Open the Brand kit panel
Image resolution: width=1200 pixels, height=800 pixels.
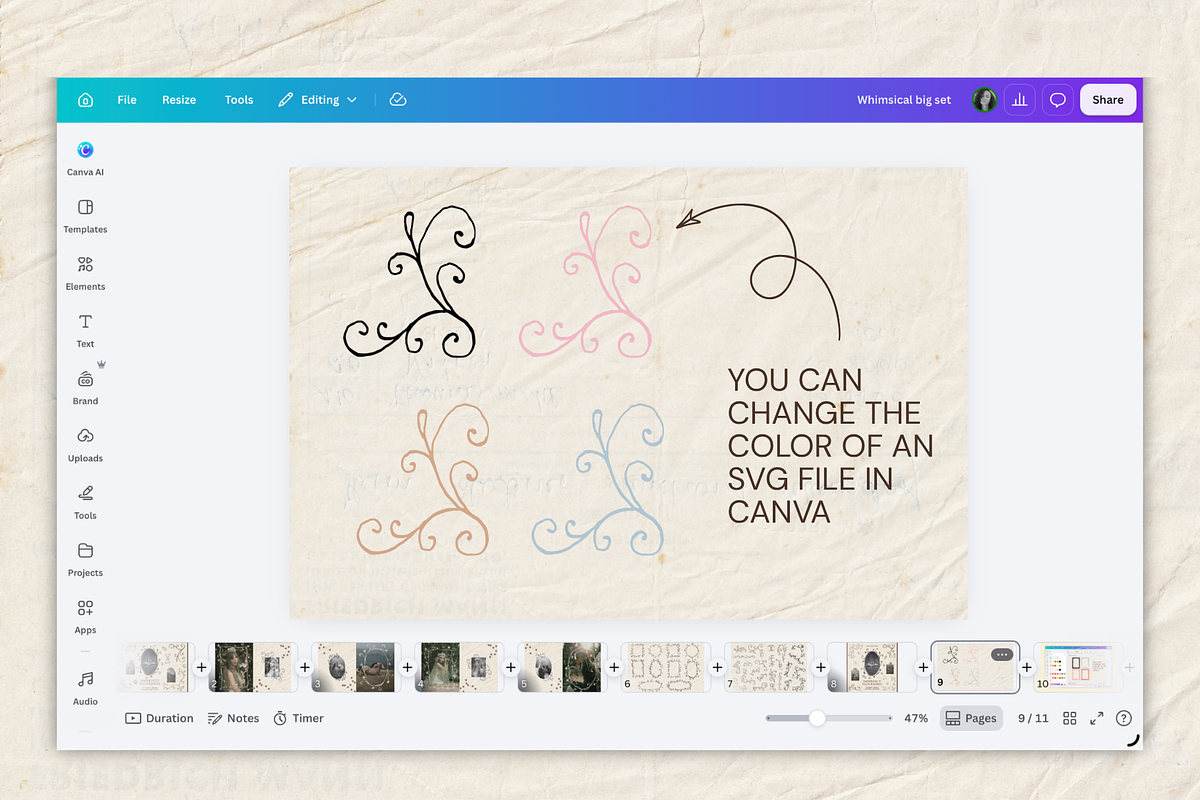point(85,388)
